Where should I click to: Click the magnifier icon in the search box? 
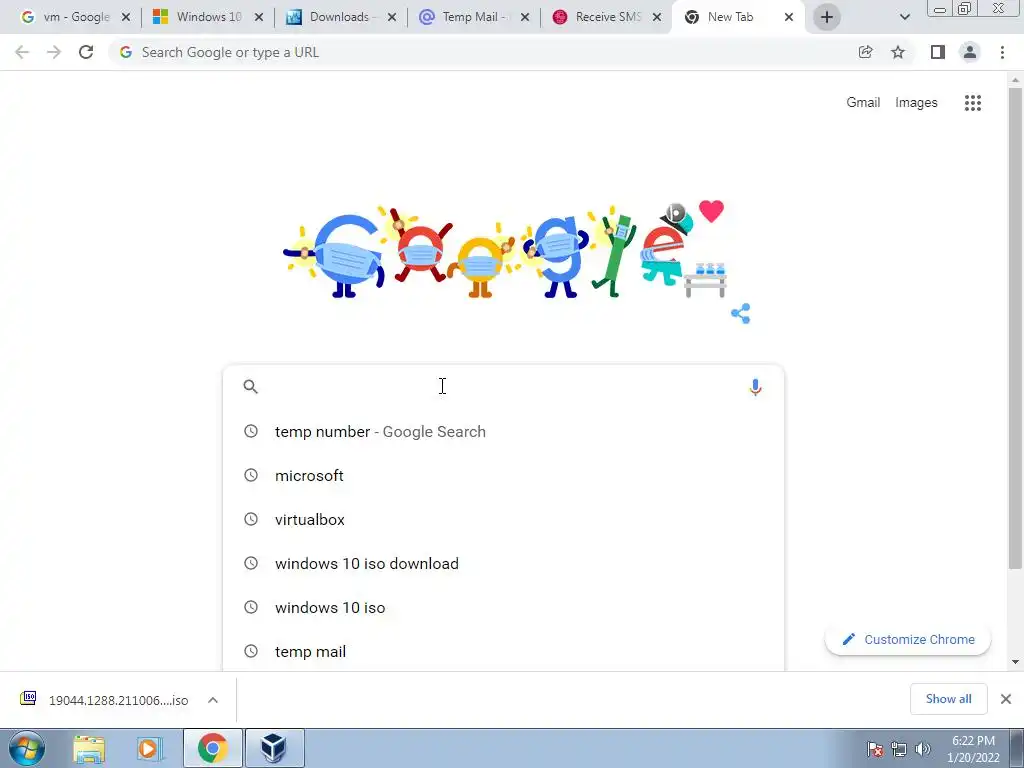251,387
